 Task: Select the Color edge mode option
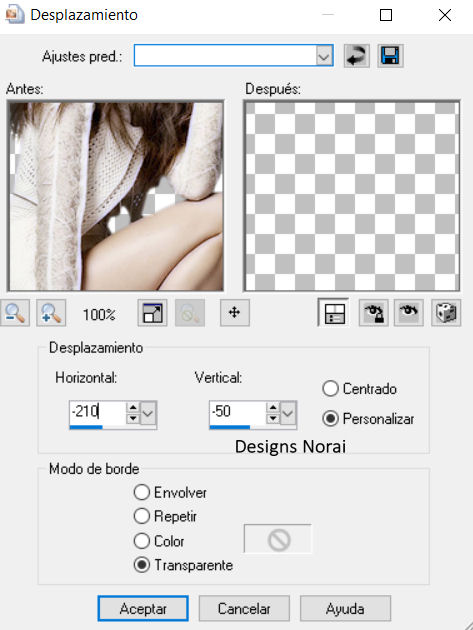tap(159, 541)
